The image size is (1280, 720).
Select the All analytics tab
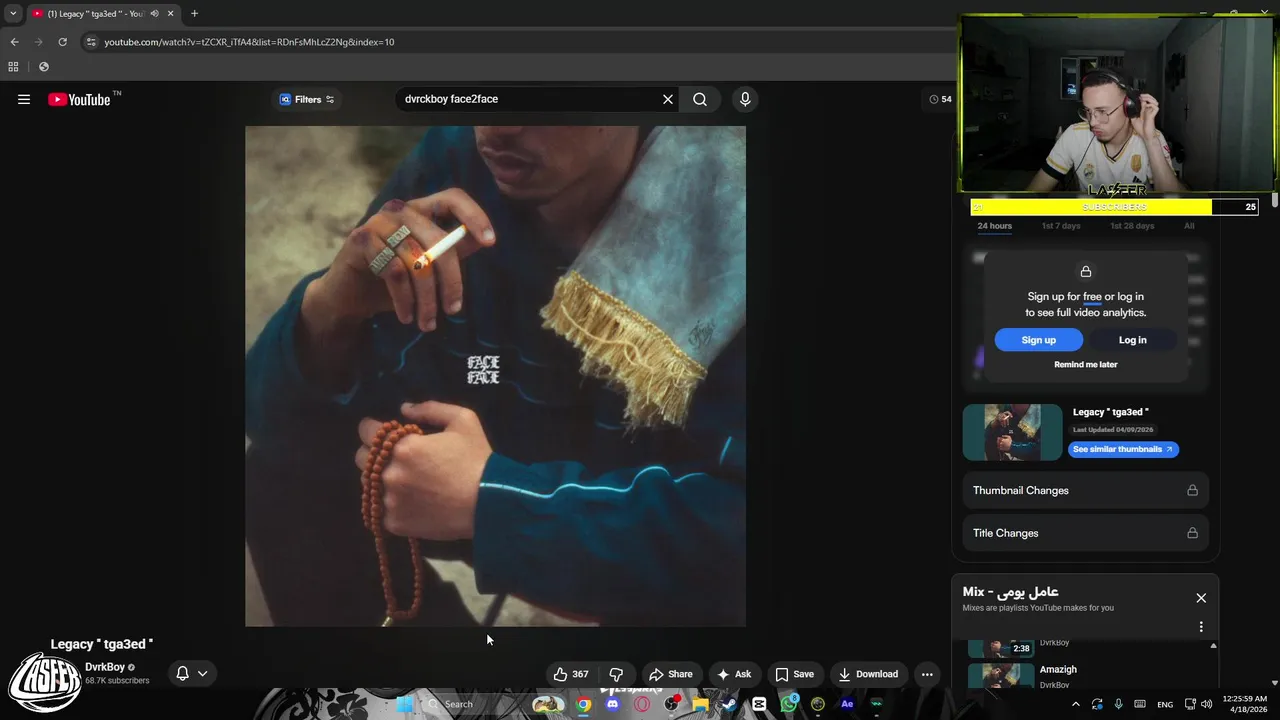[1189, 226]
